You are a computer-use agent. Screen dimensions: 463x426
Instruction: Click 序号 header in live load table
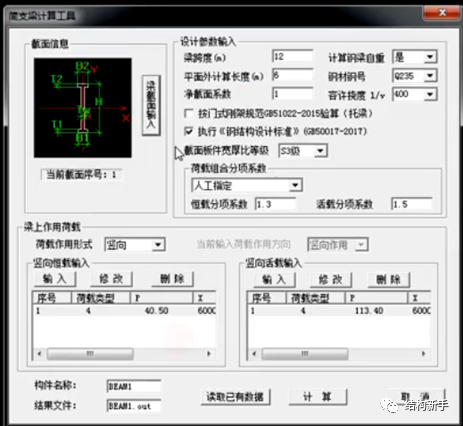(267, 297)
